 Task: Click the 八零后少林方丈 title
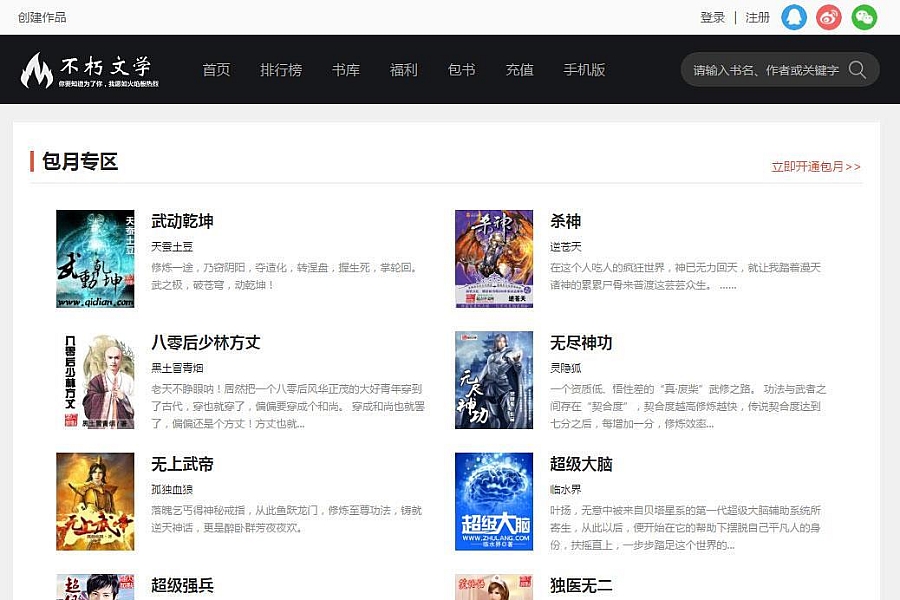[205, 343]
